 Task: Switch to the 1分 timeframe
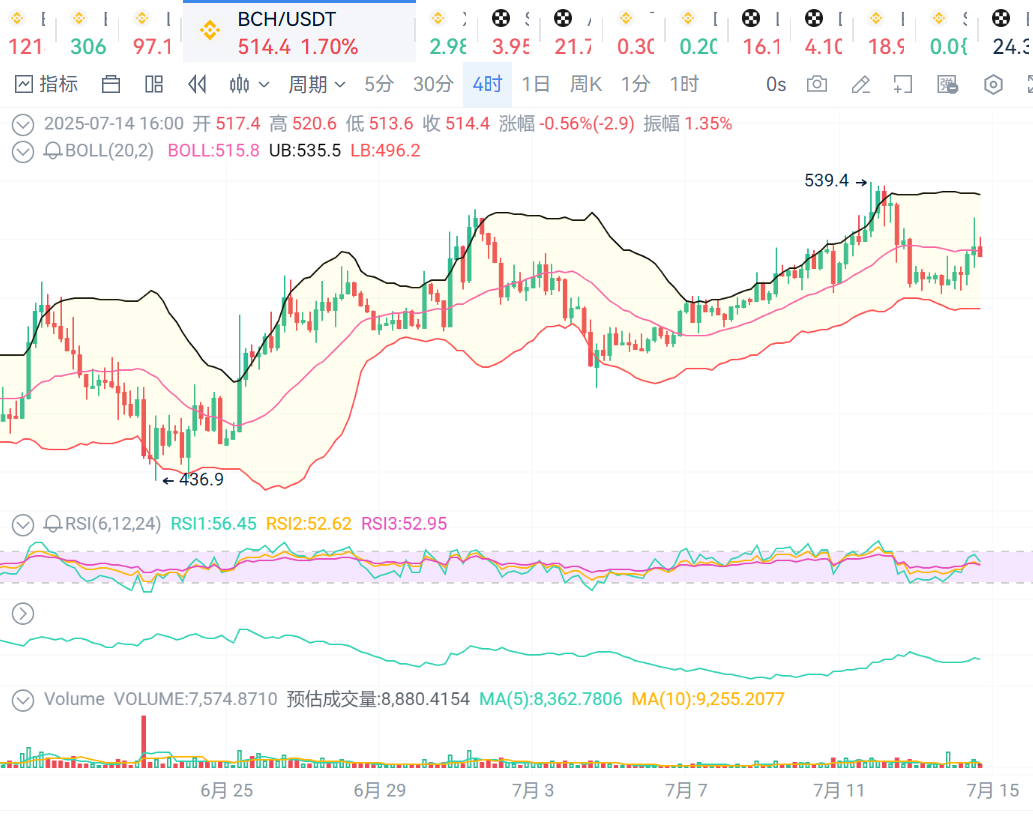coord(636,84)
